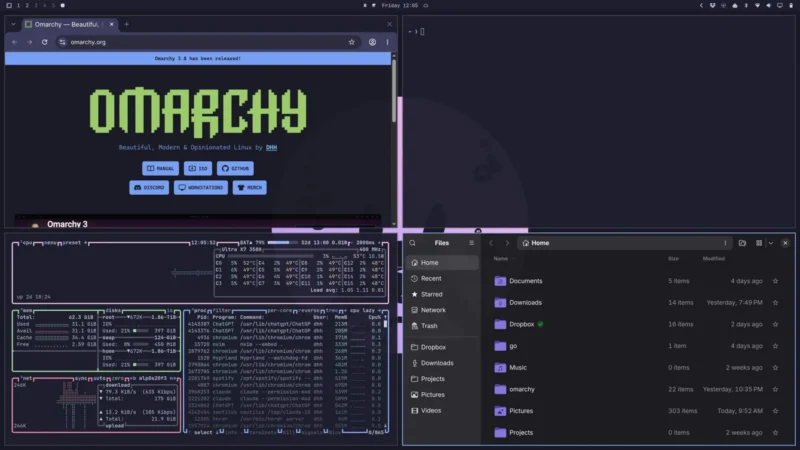Star the go folder

click(776, 346)
